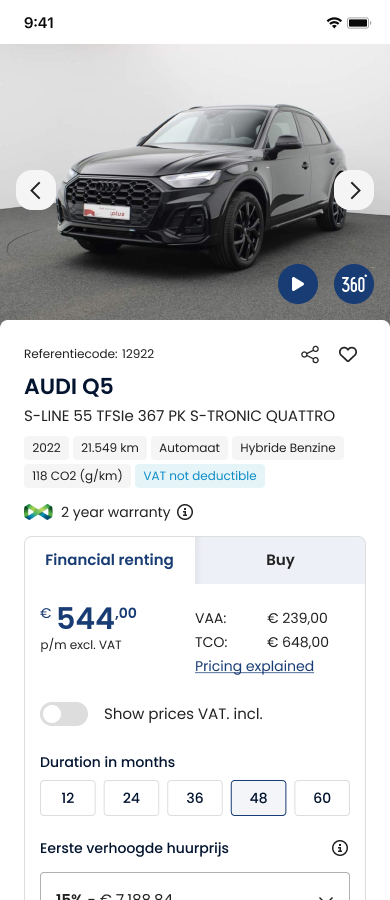
Task: Add the car to favorites
Action: 347,354
